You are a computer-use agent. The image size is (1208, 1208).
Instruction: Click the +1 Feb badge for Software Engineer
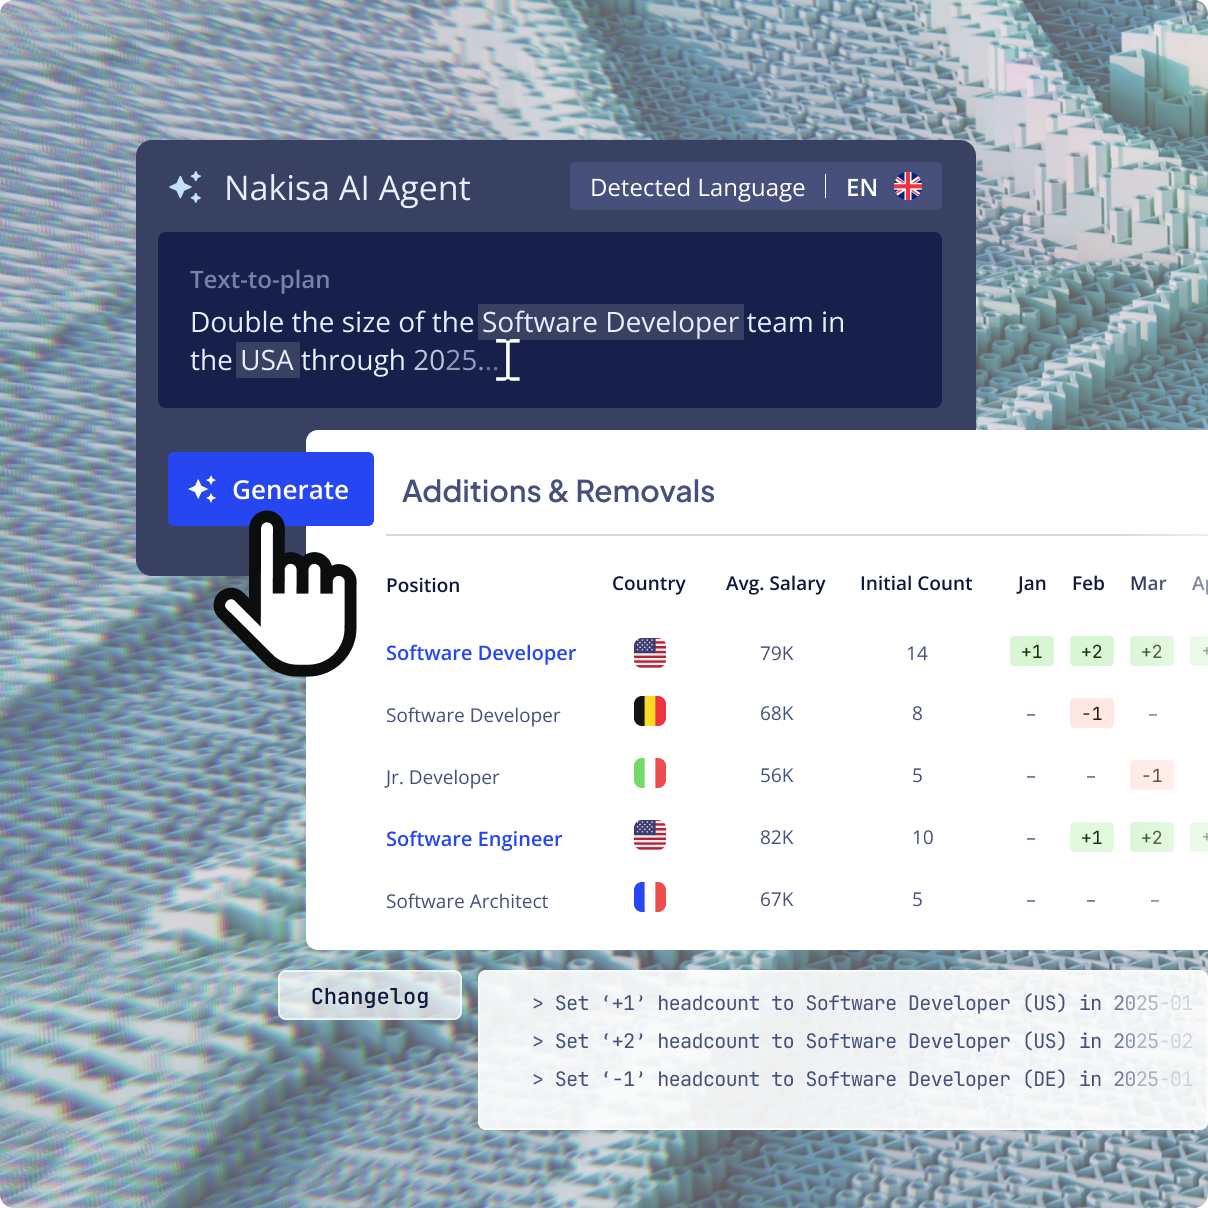tap(1092, 837)
